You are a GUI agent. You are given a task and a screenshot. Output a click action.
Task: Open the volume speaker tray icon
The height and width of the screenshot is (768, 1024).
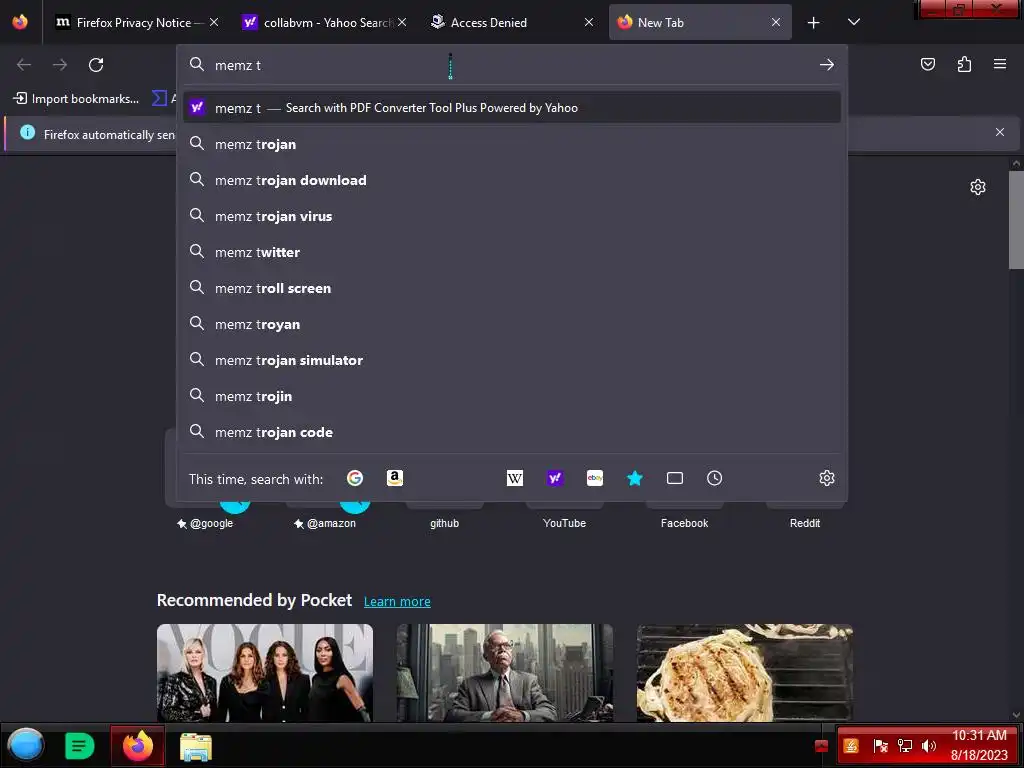(929, 746)
